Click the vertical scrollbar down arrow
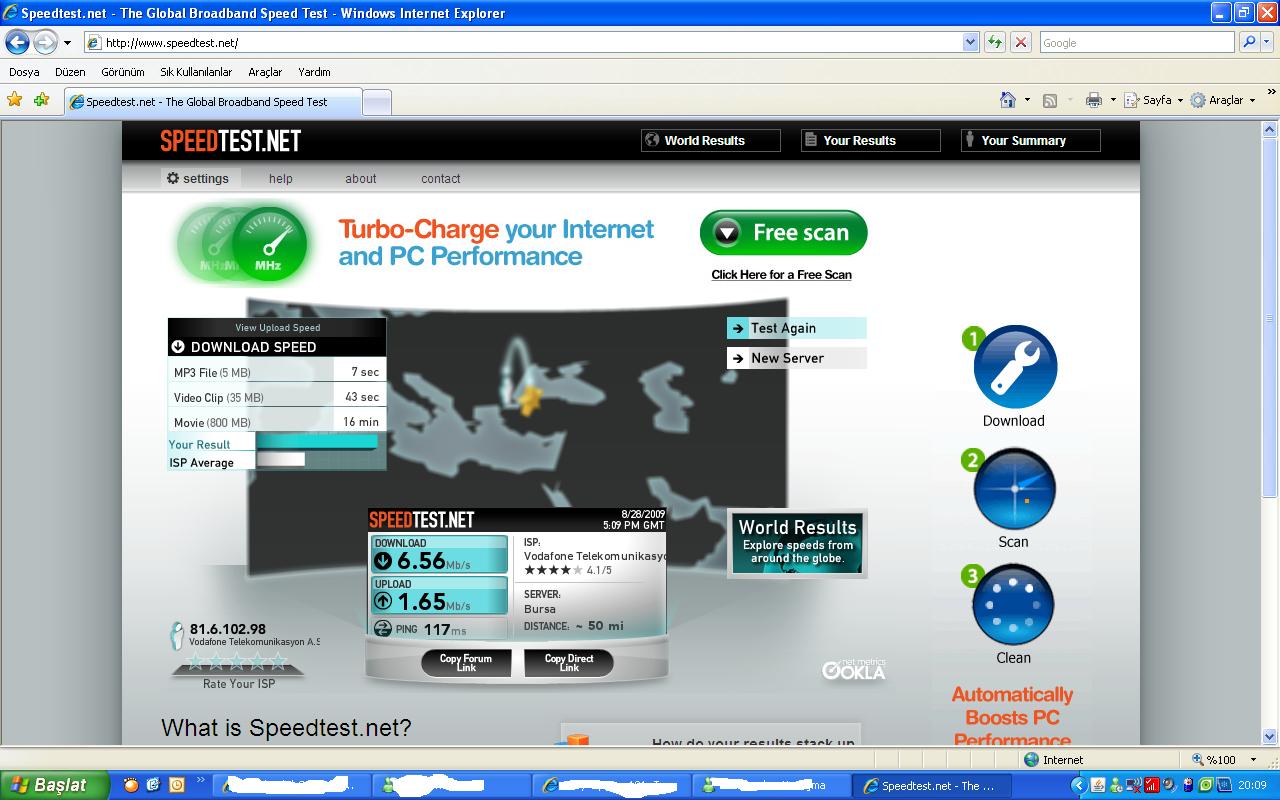Screen dimensions: 1280x800 tap(1271, 737)
